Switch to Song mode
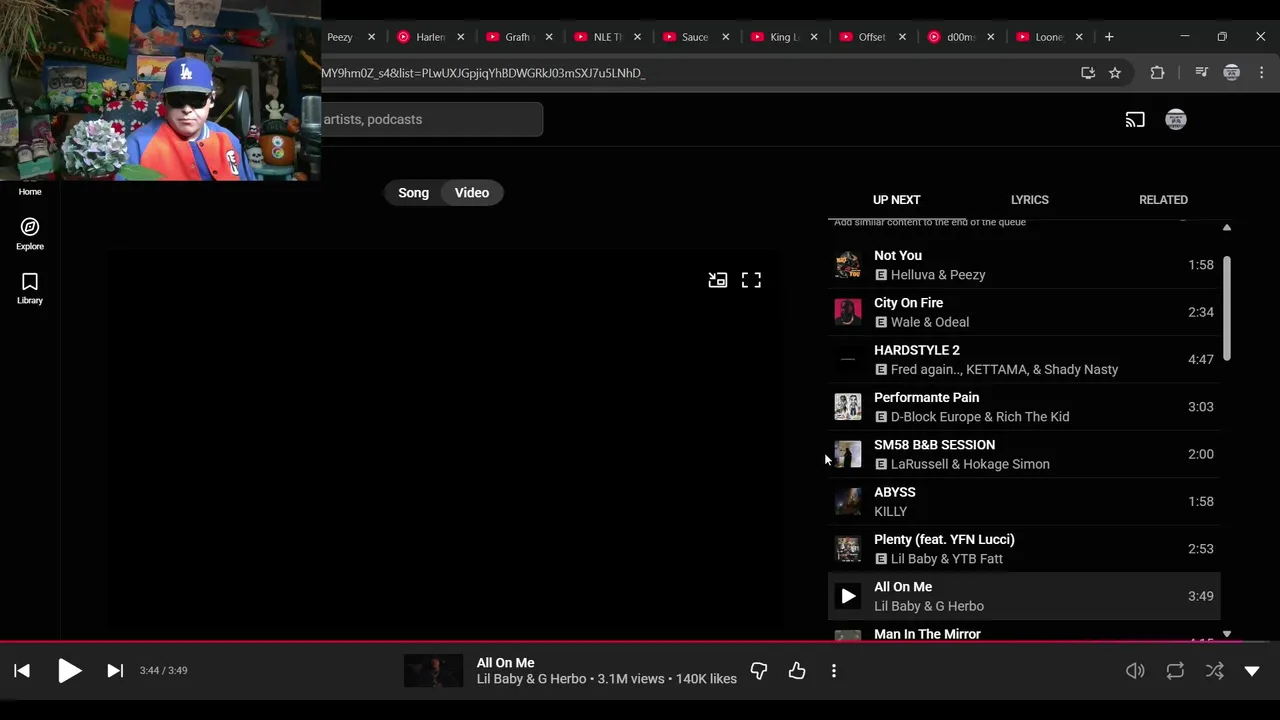Viewport: 1280px width, 720px height. click(x=414, y=193)
